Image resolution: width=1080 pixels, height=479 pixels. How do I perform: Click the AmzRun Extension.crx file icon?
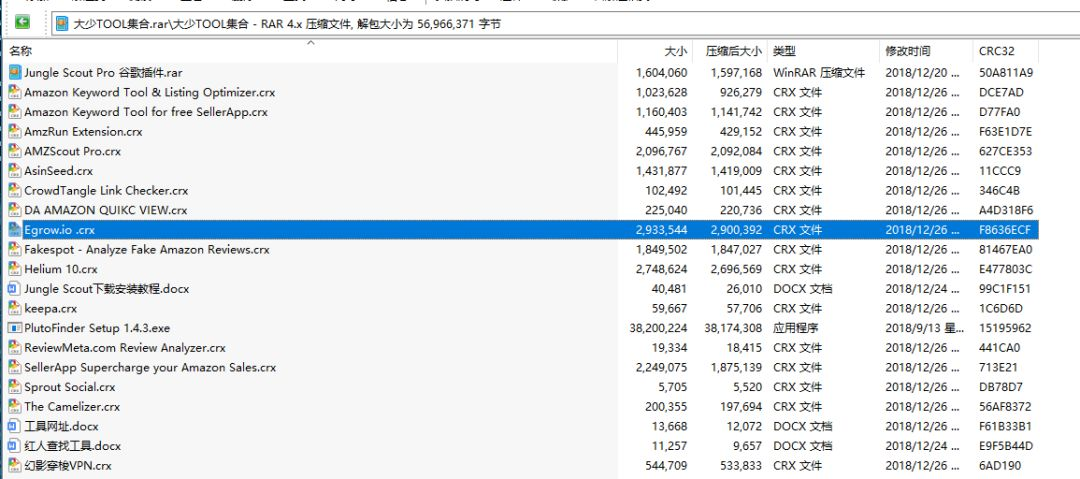click(14, 131)
